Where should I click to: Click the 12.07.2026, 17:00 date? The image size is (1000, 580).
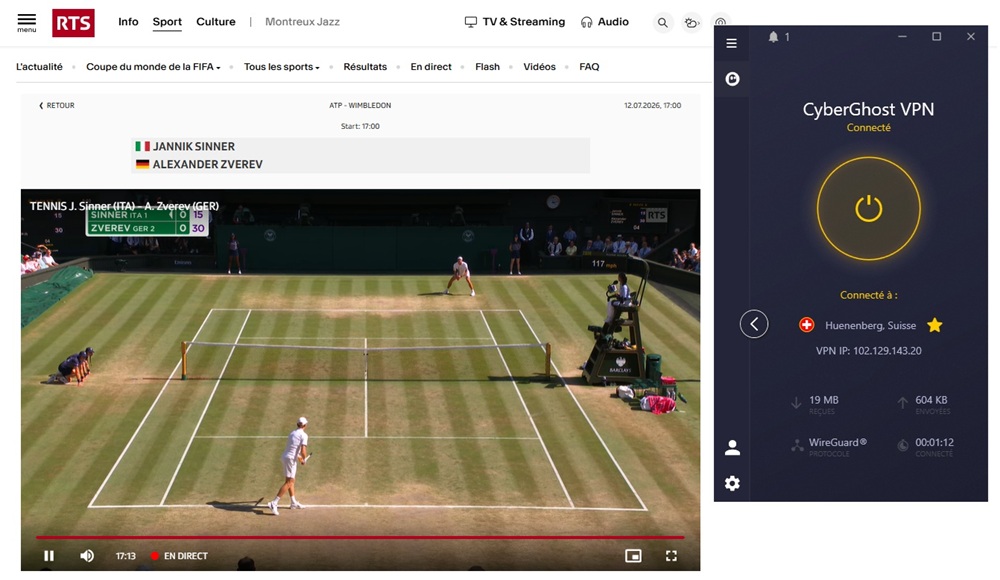tap(652, 105)
